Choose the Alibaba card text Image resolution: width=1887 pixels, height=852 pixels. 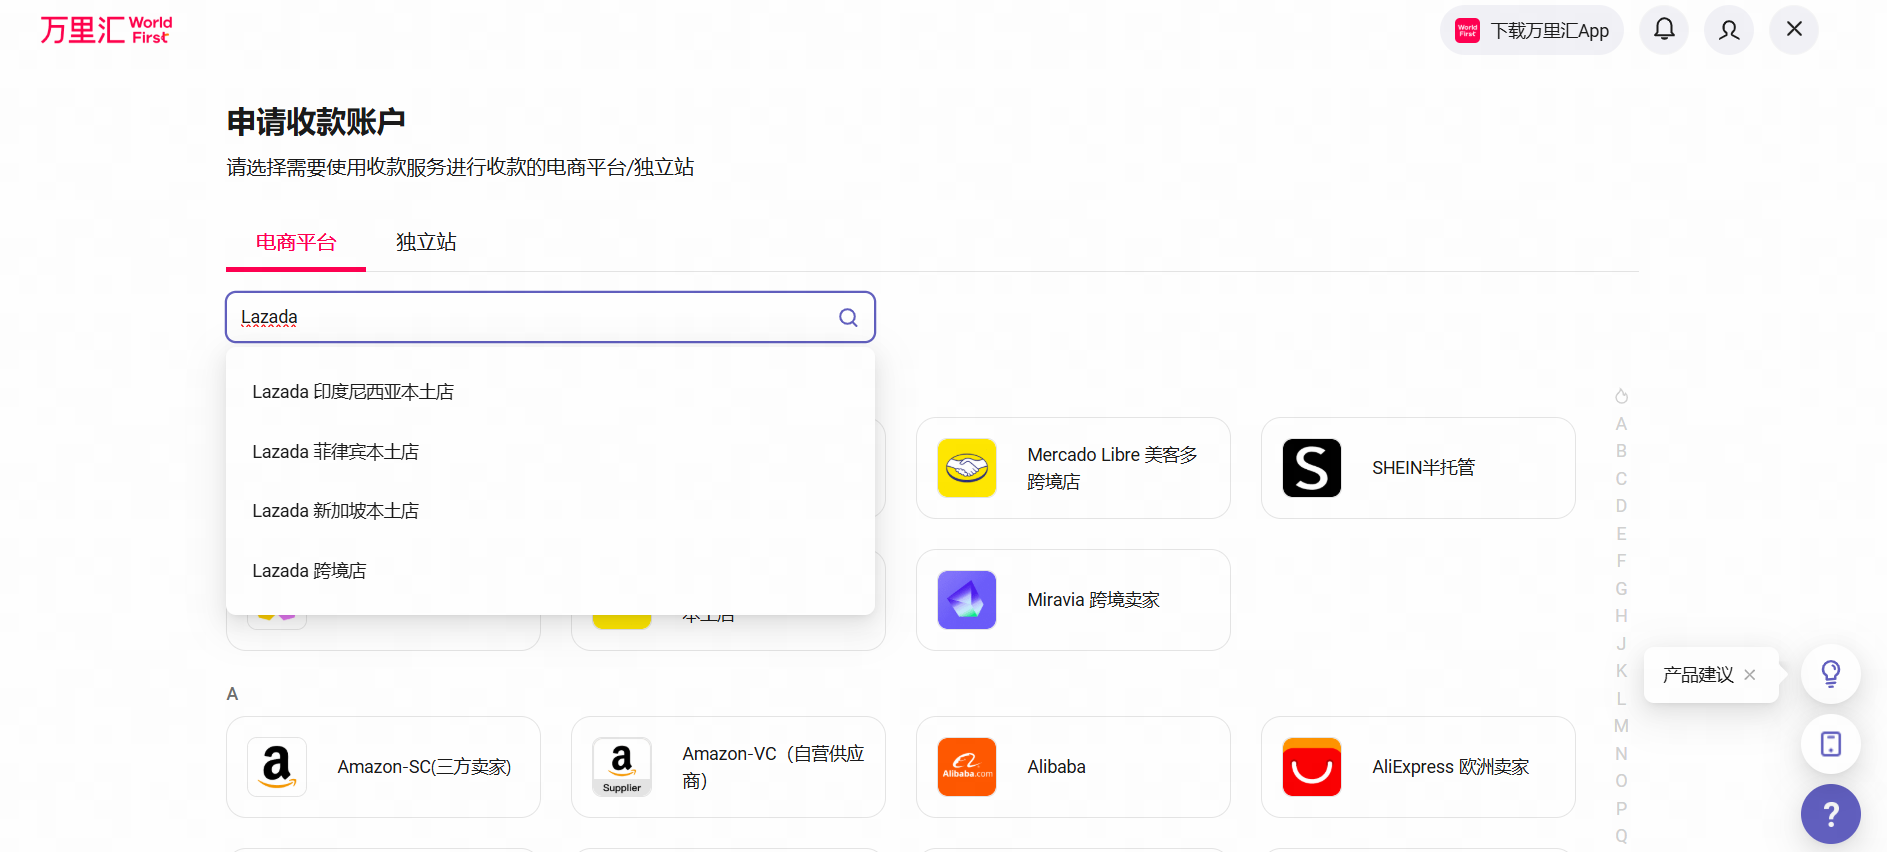(x=1056, y=767)
